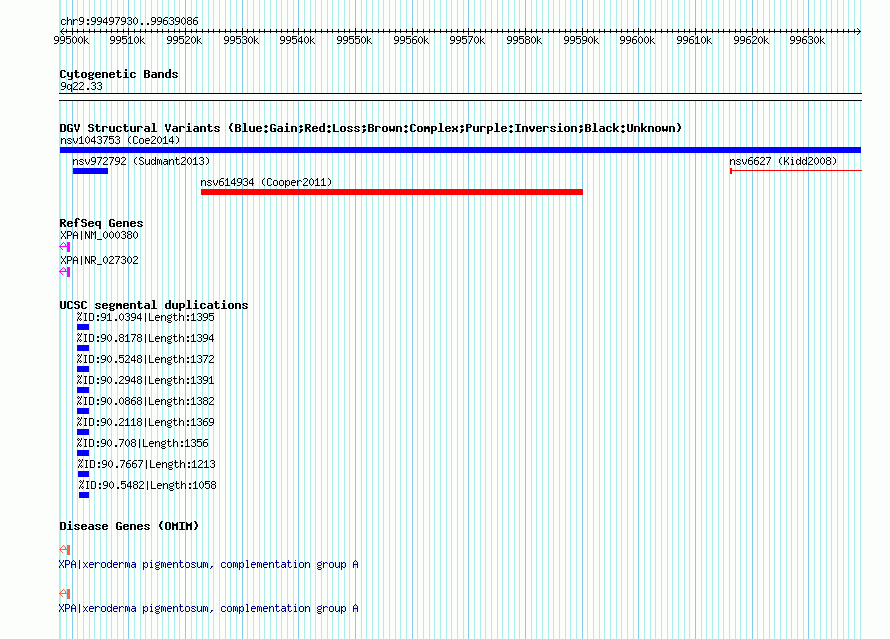Click the %ID:90.5248|Length:1372 label
Image resolution: width=890 pixels, height=639 pixels.
pos(146,359)
